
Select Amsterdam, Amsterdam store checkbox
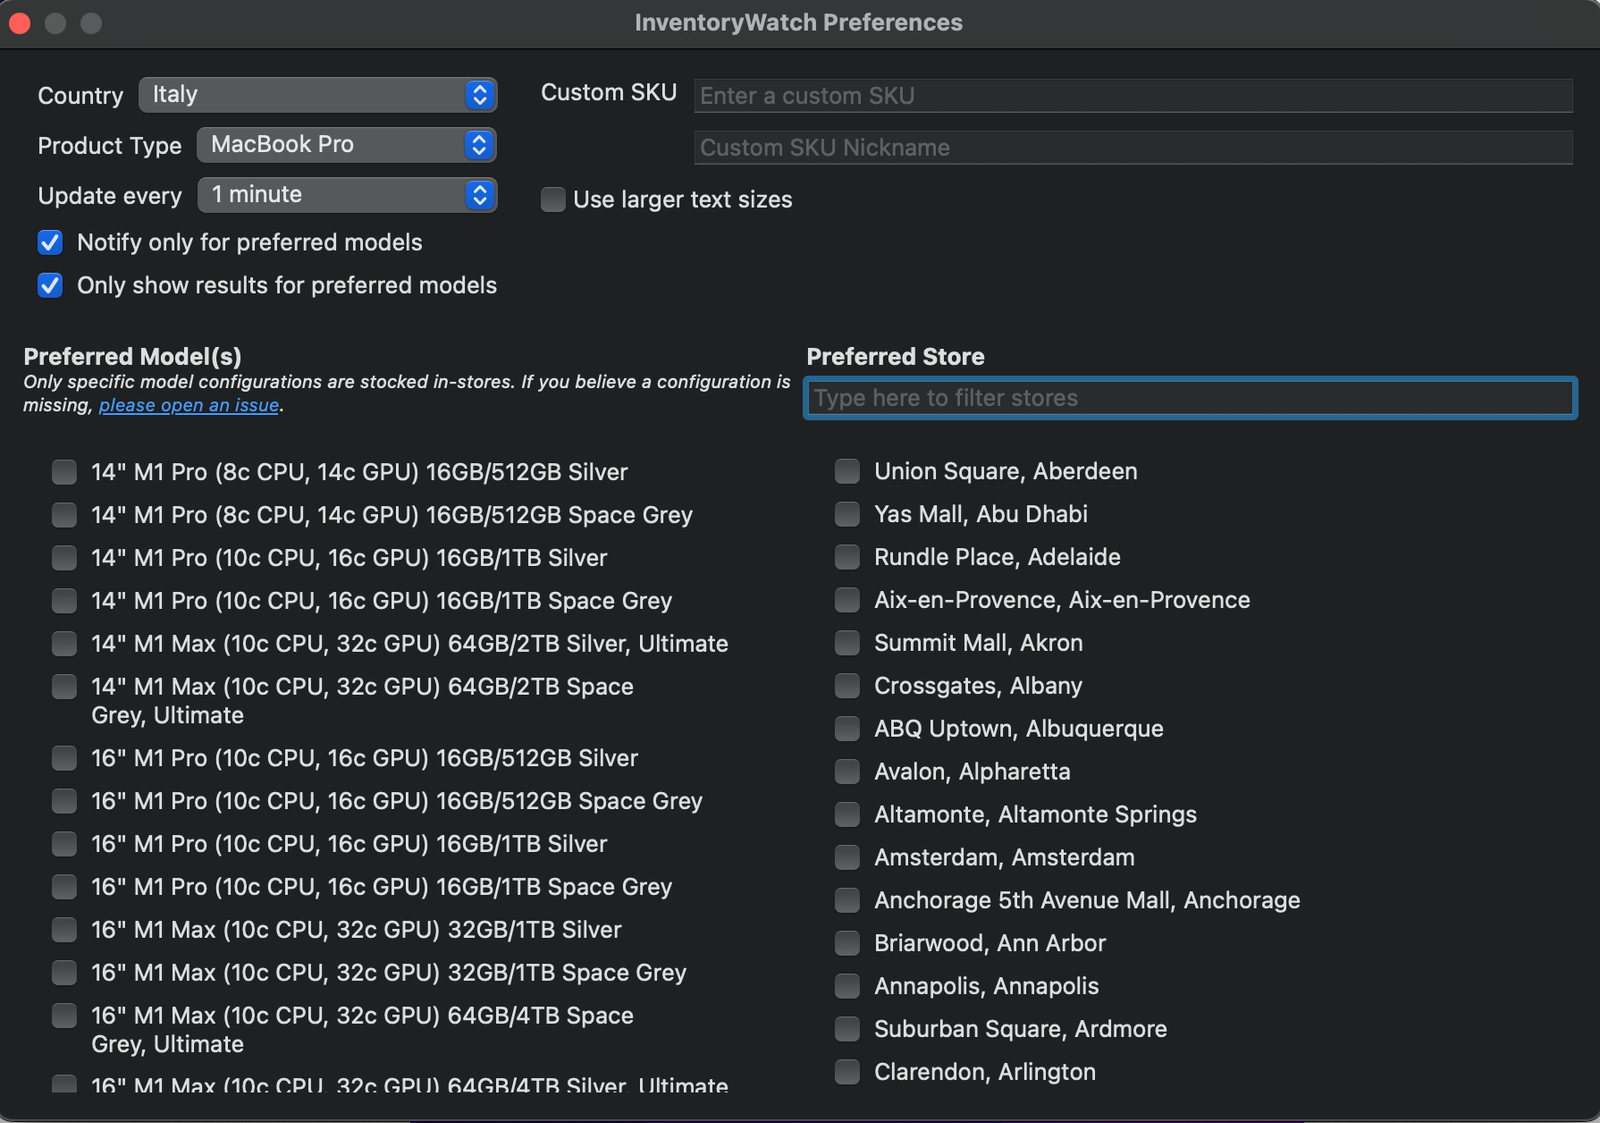847,858
